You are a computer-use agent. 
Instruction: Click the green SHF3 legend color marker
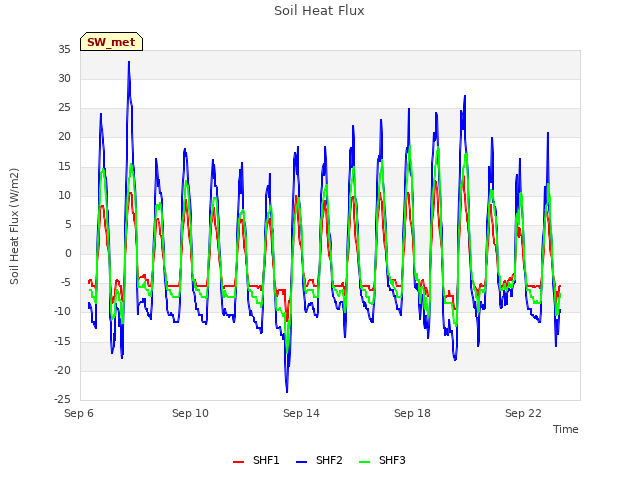click(x=364, y=462)
